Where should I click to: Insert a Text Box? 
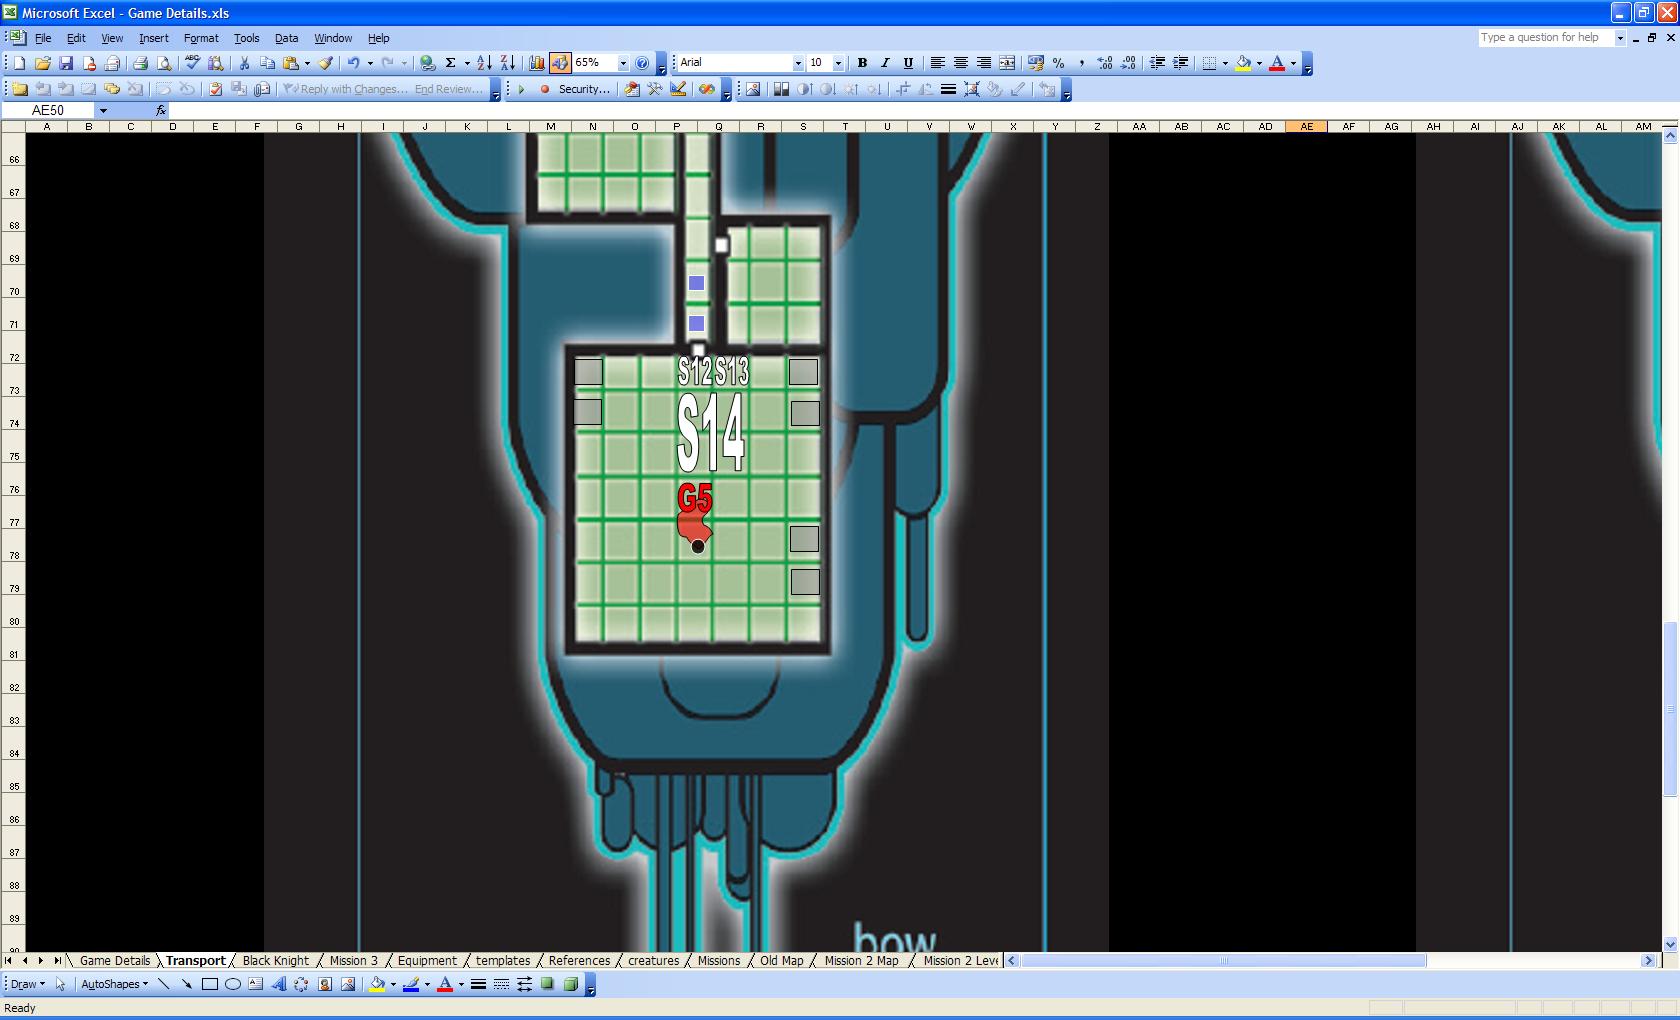click(256, 984)
